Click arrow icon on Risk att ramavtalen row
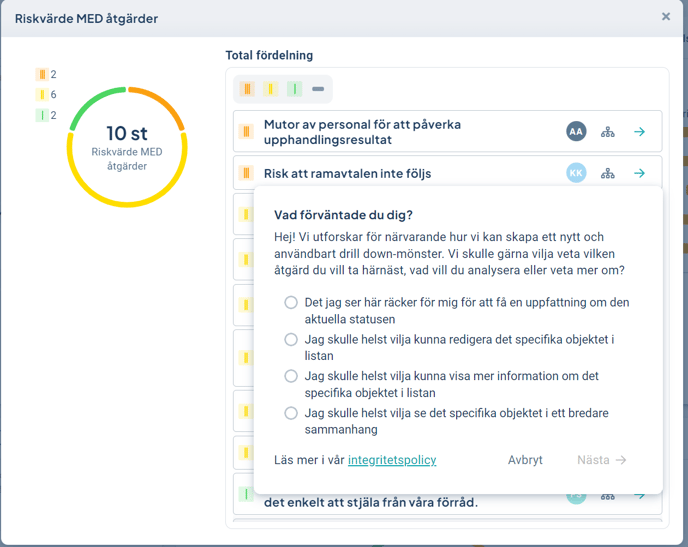Viewport: 688px width, 547px height. (639, 174)
